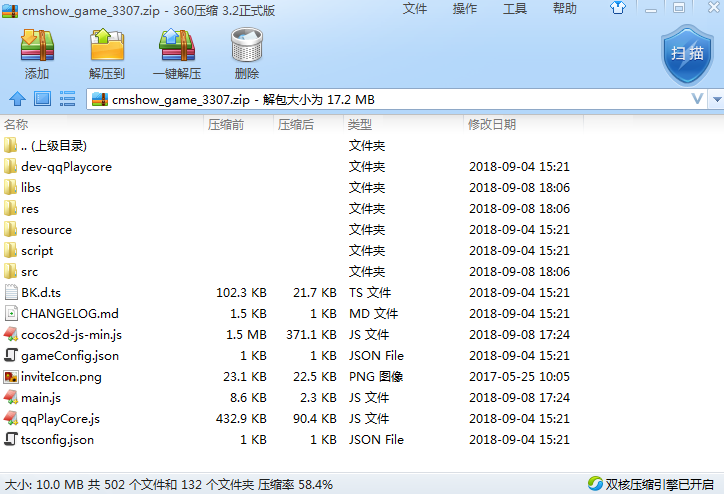The height and width of the screenshot is (494, 724).
Task: Click the 2017-05-25 10:05 date cell
Action: click(519, 377)
